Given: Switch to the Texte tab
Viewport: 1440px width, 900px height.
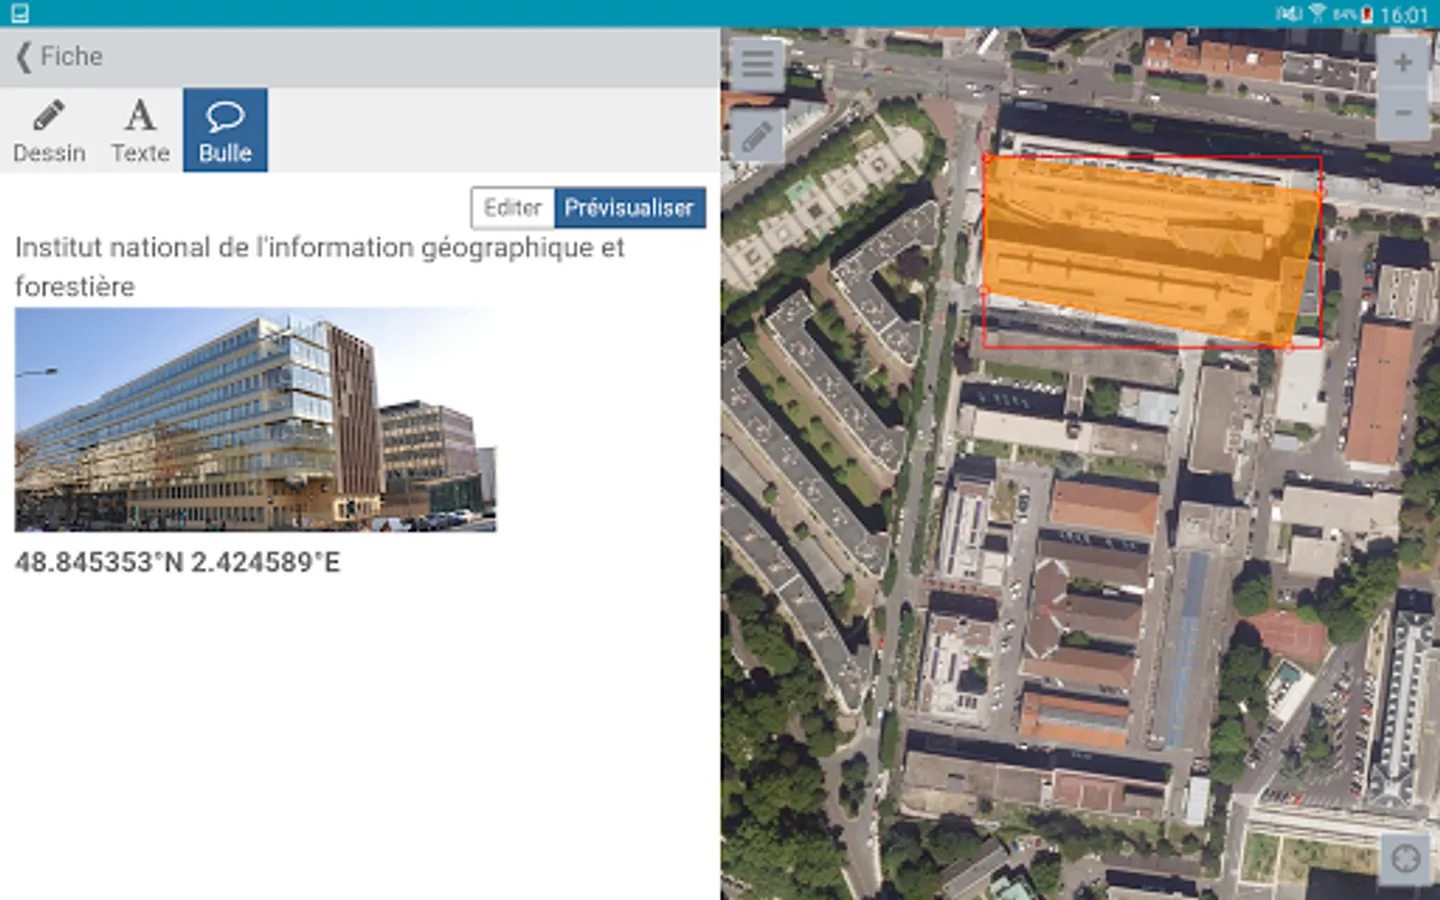Looking at the screenshot, I should (140, 131).
